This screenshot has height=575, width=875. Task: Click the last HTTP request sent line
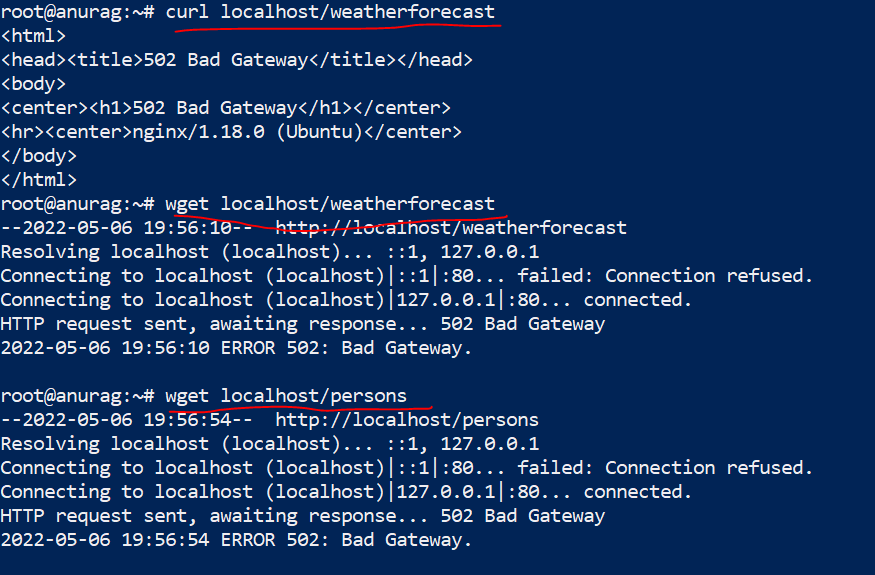coord(302,516)
